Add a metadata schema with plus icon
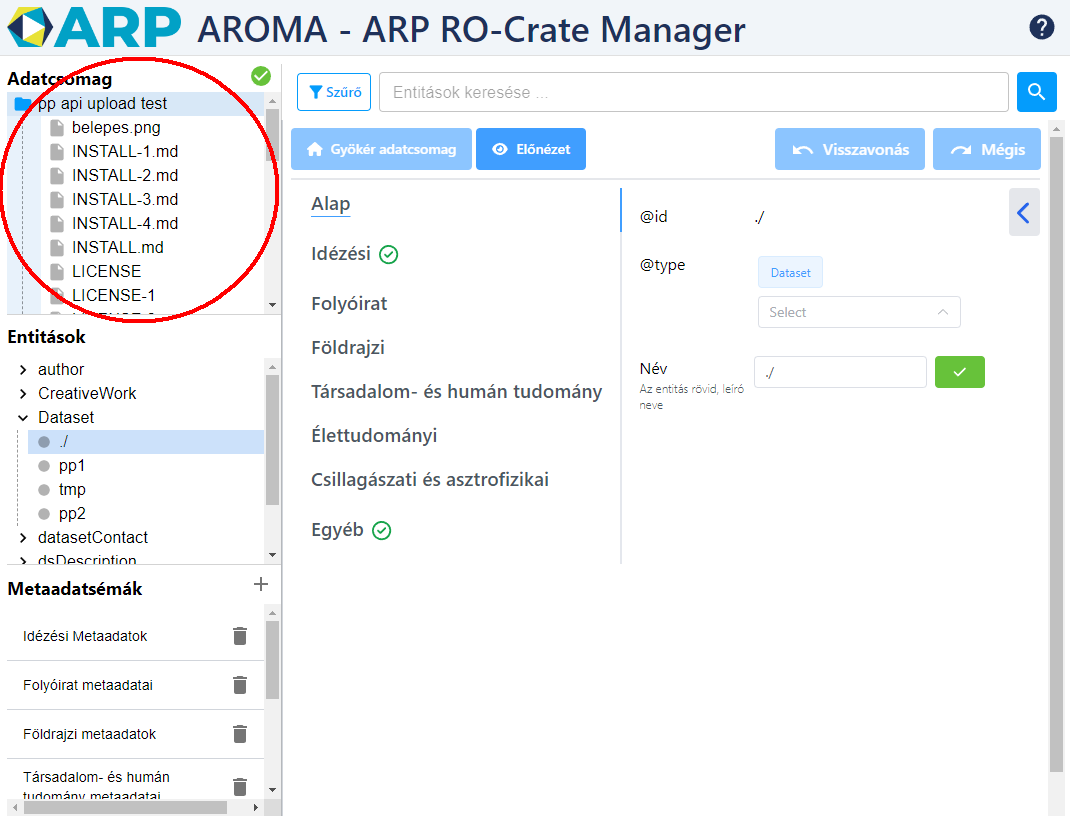The width and height of the screenshot is (1070, 818). click(261, 584)
